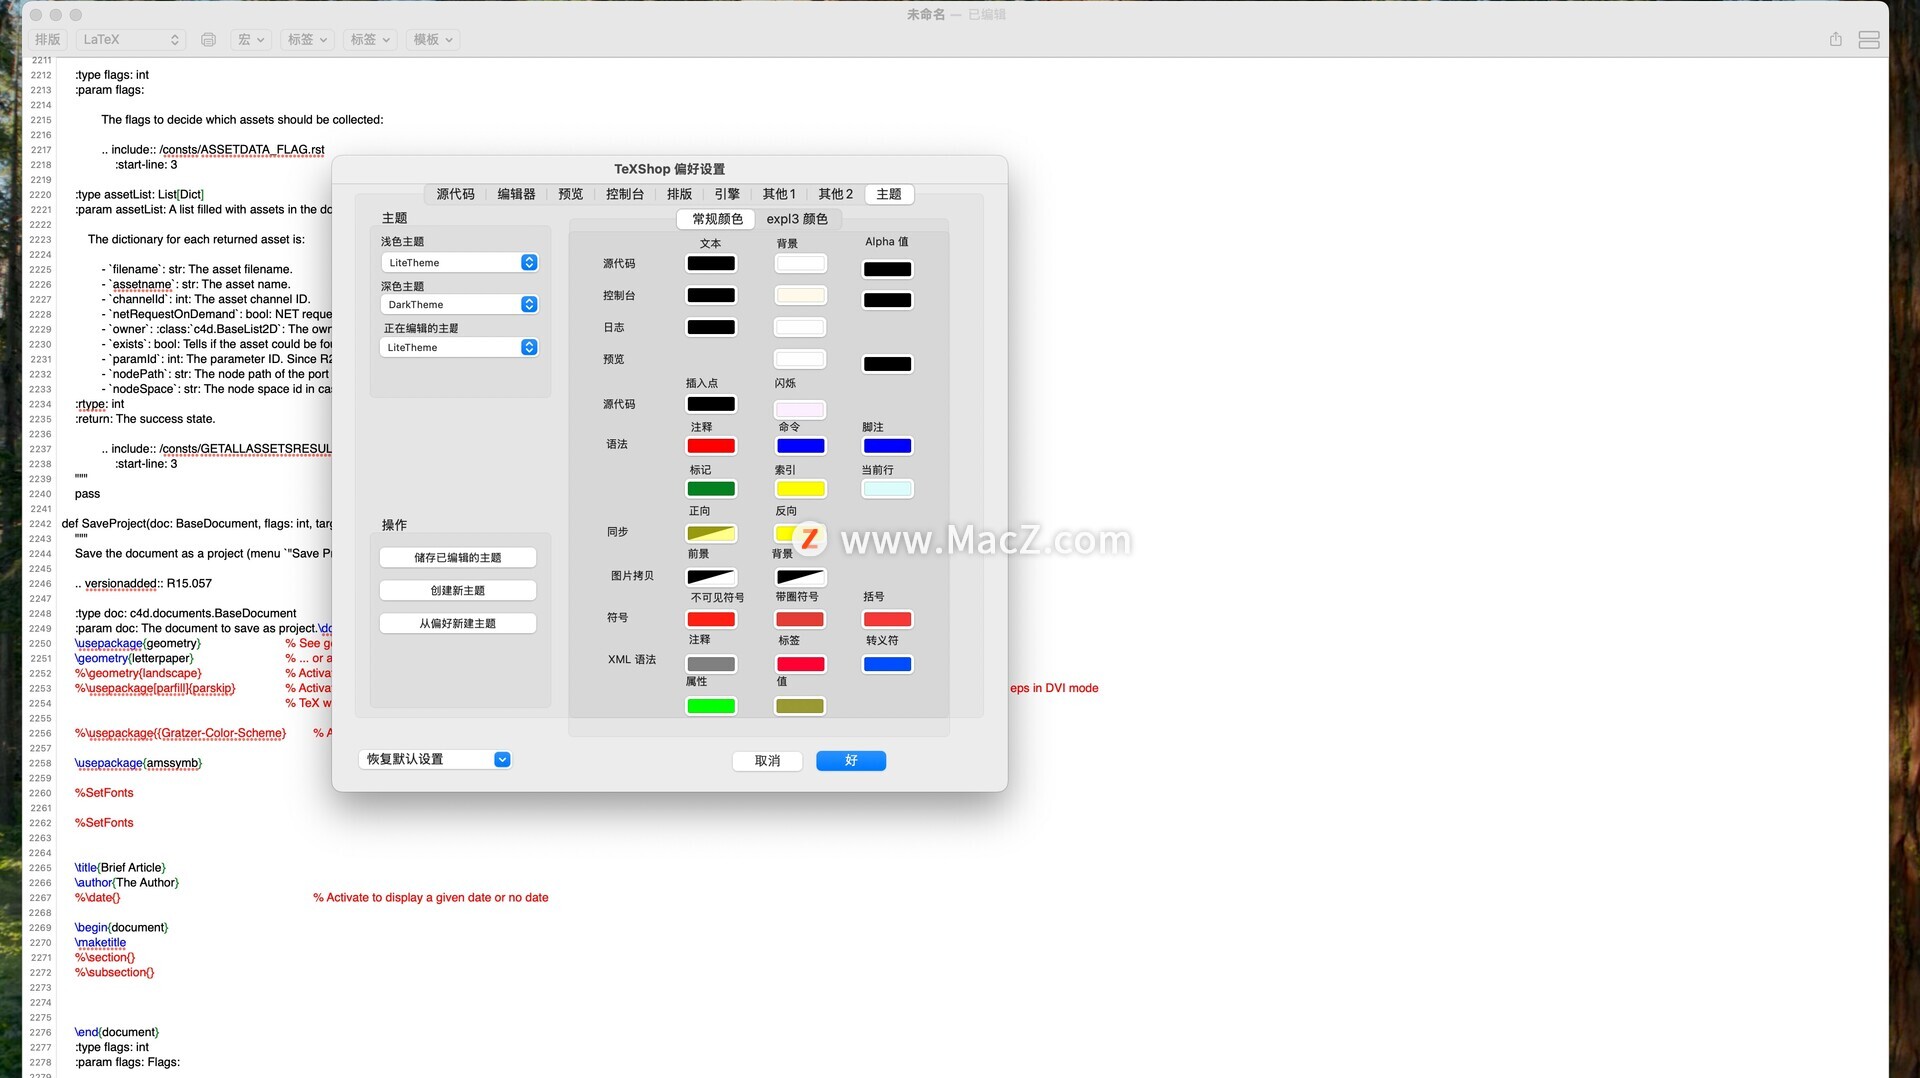Open the 深色主题 DarkTheme popup
The width and height of the screenshot is (1920, 1078).
tap(460, 304)
